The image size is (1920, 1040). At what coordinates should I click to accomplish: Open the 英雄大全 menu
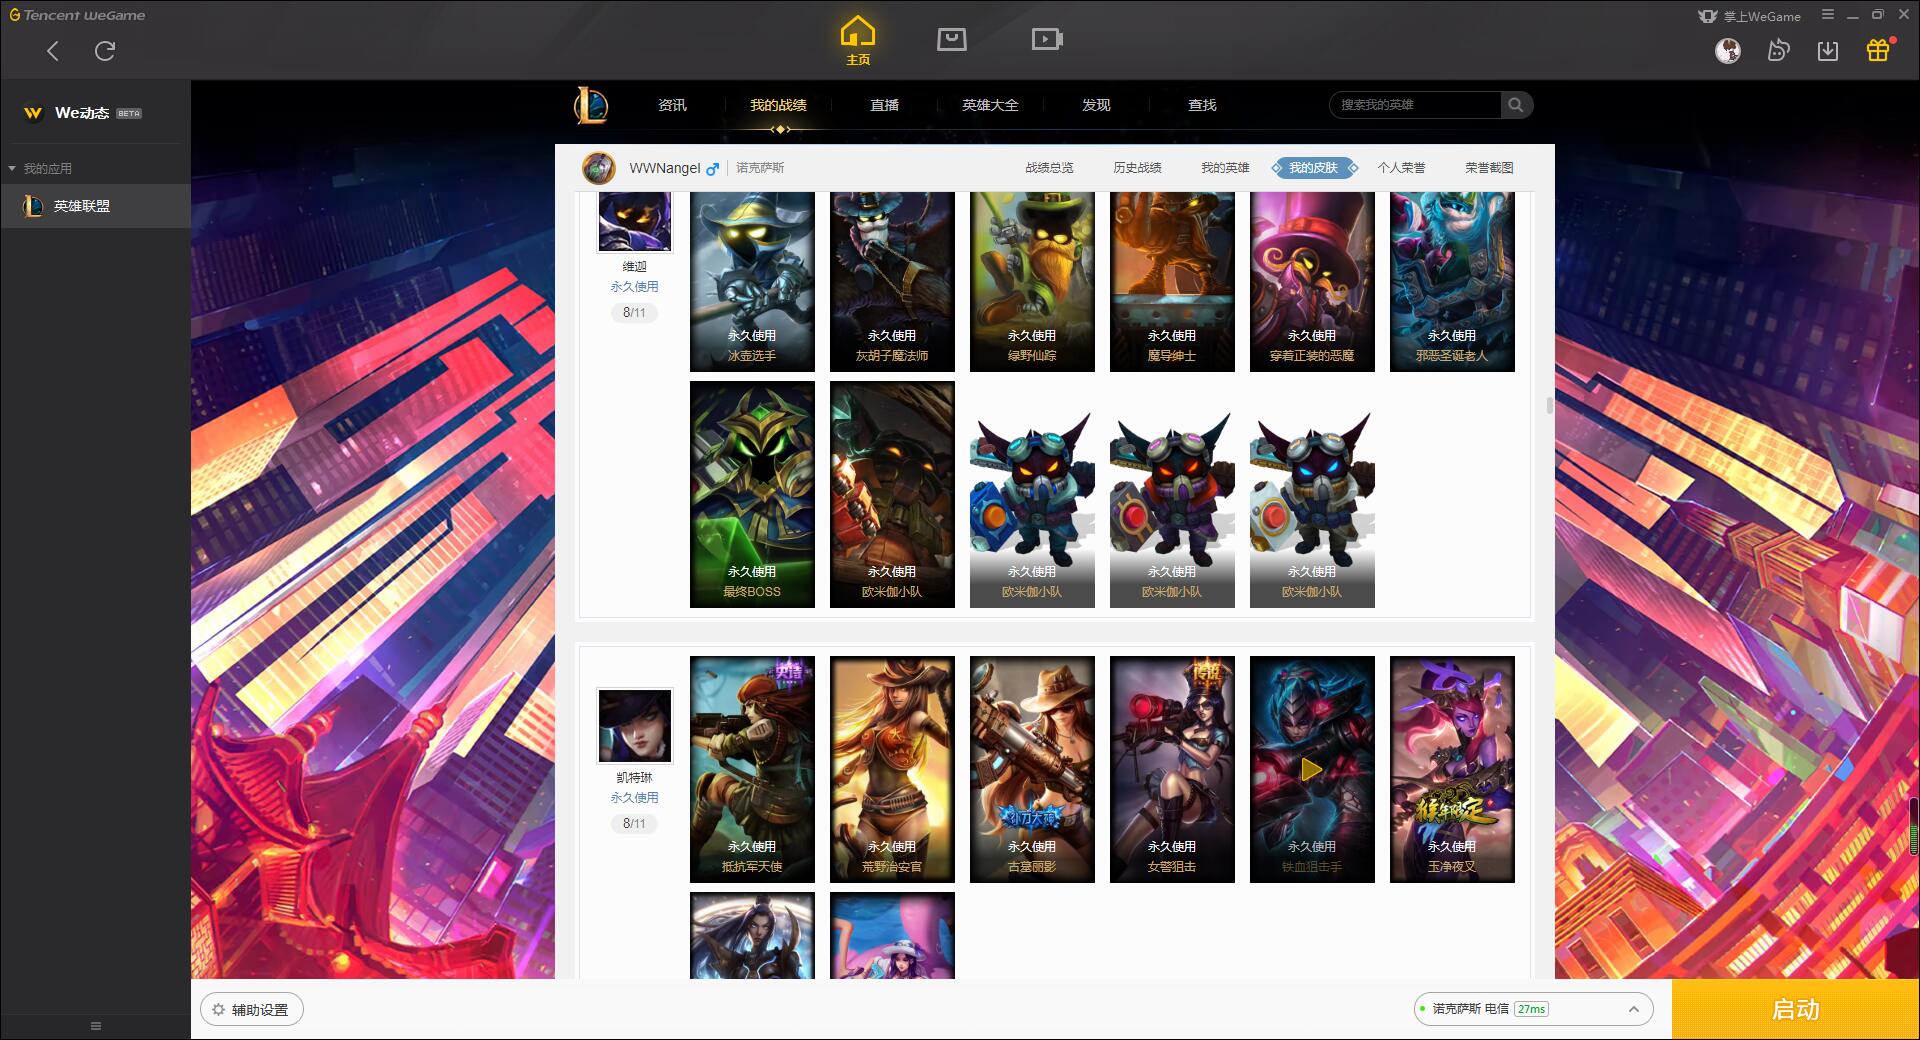click(x=990, y=105)
